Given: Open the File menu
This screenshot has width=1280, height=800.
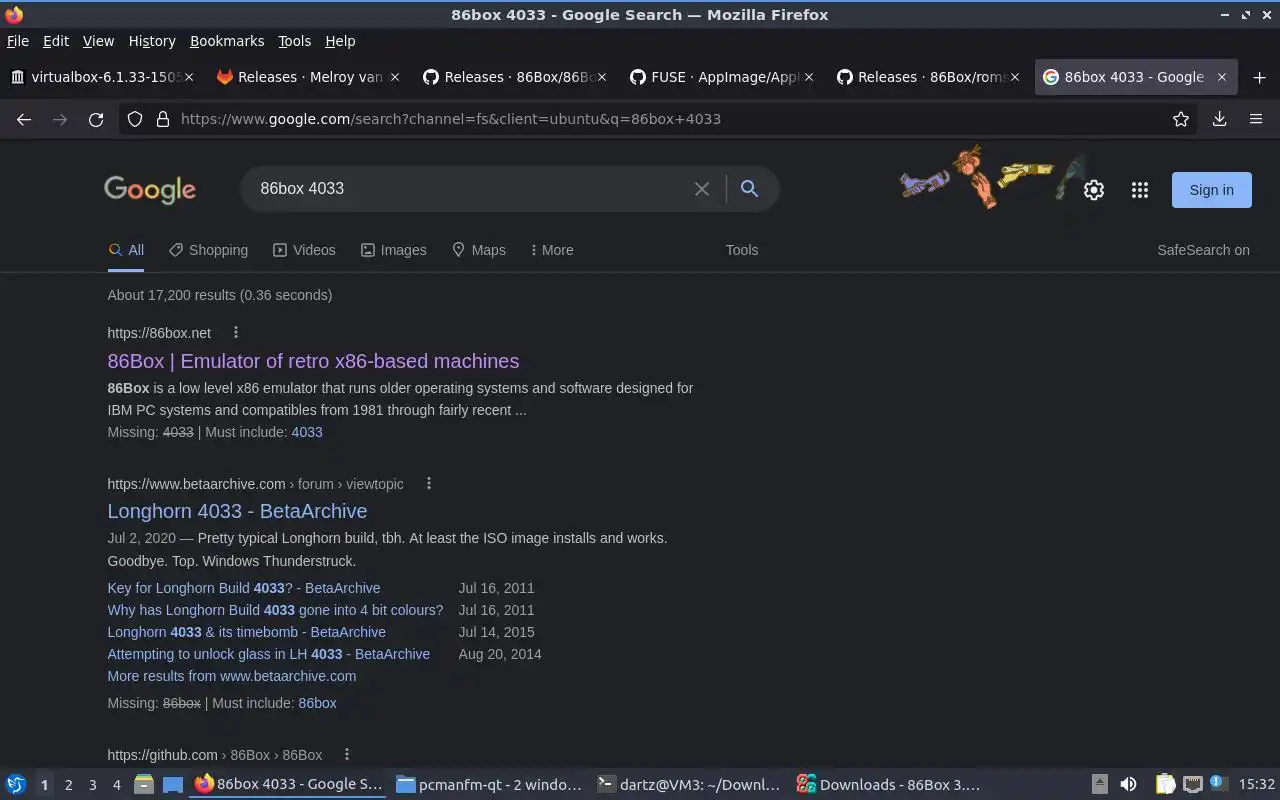Looking at the screenshot, I should 18,41.
